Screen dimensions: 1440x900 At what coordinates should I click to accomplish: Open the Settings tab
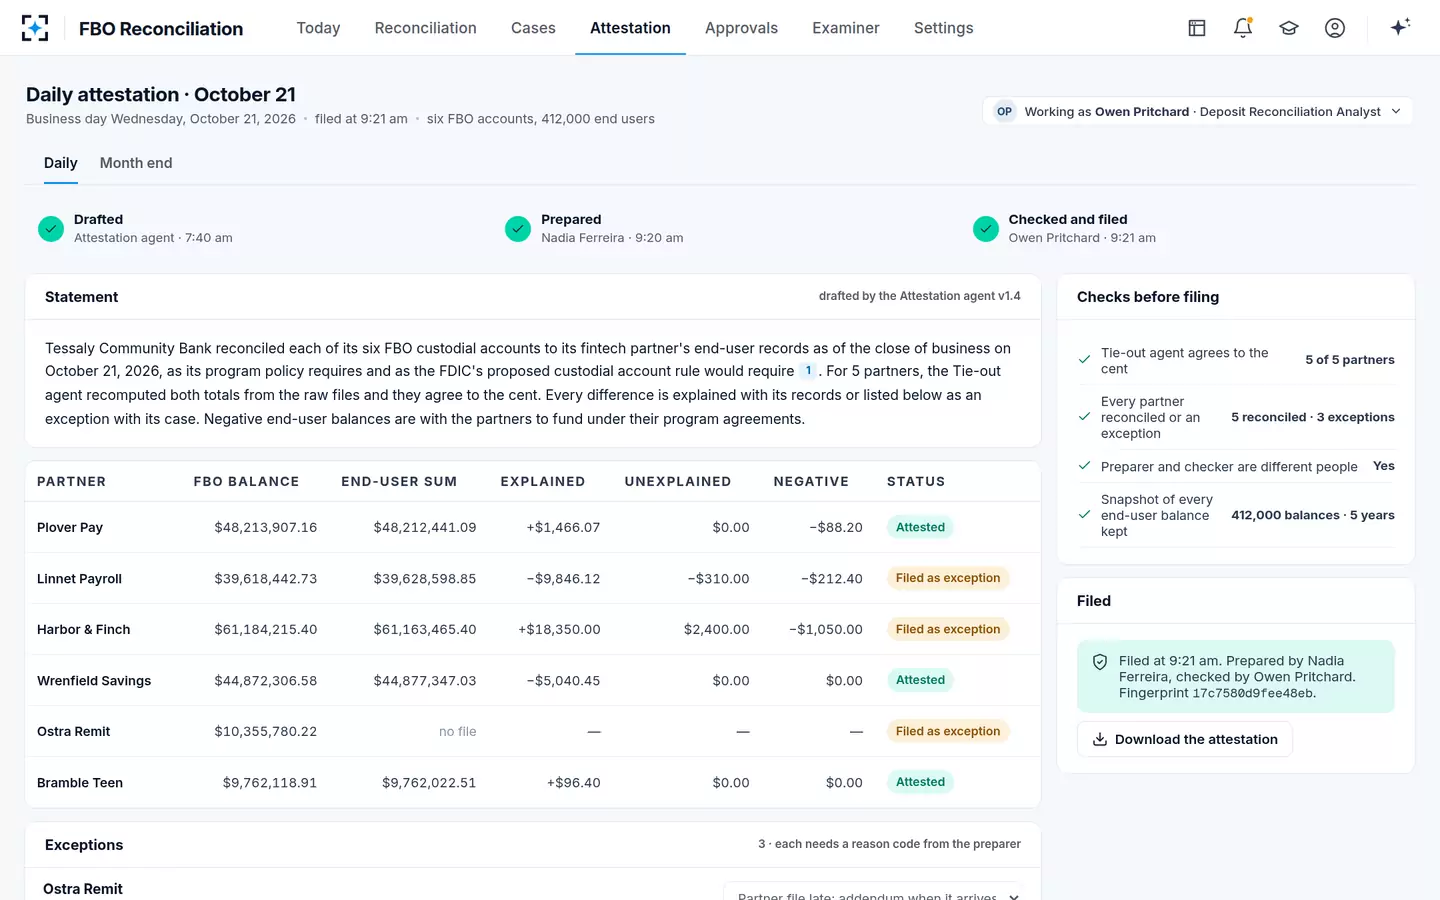point(943,28)
